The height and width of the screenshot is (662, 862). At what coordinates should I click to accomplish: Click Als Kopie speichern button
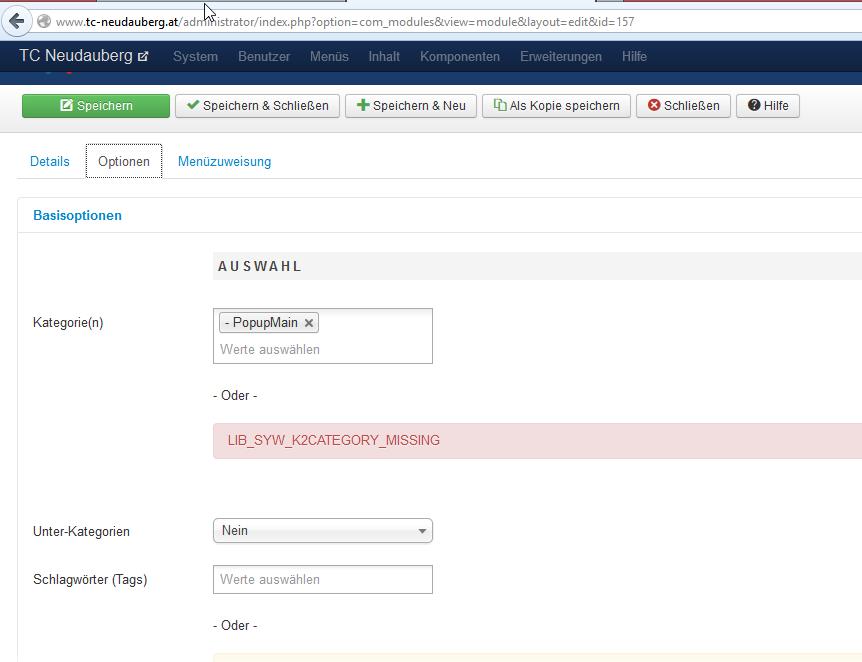pyautogui.click(x=556, y=106)
